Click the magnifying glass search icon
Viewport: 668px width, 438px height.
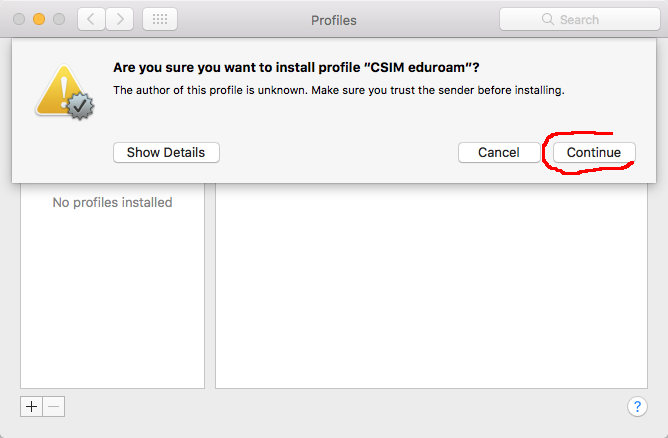[x=548, y=19]
